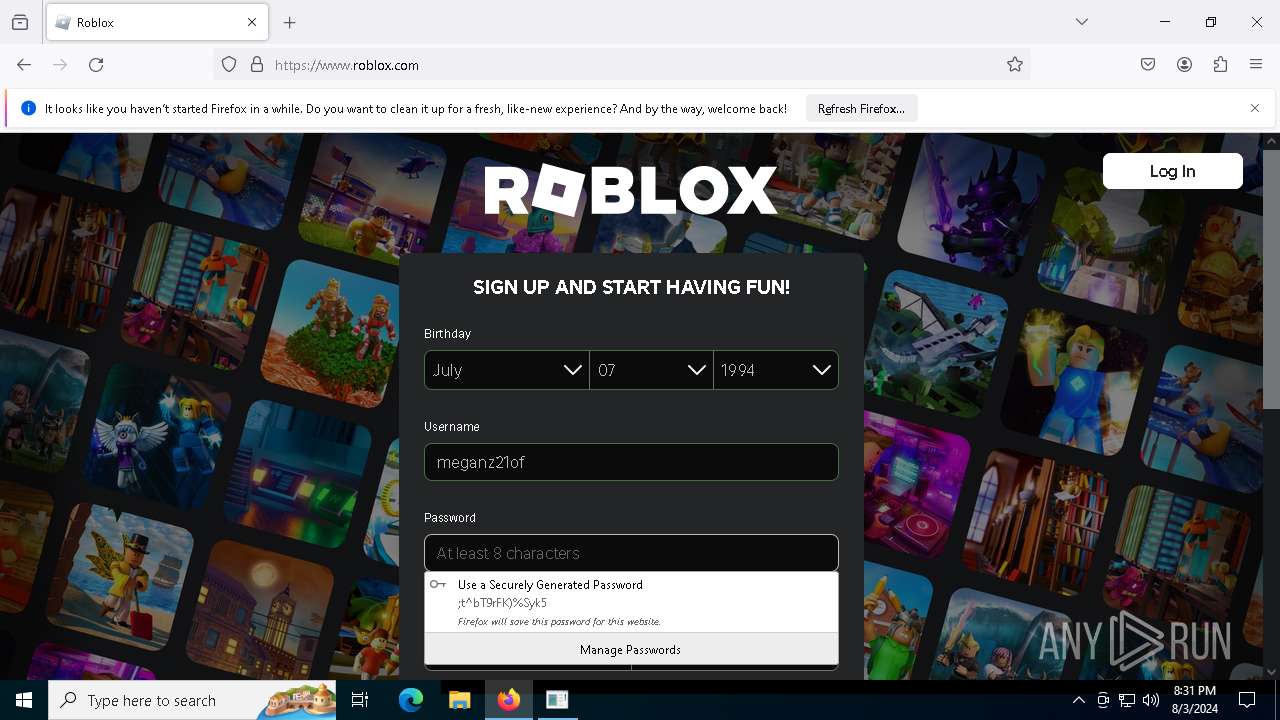This screenshot has width=1280, height=720.
Task: Dismiss the Firefox refresh notification bar
Action: [x=1255, y=108]
